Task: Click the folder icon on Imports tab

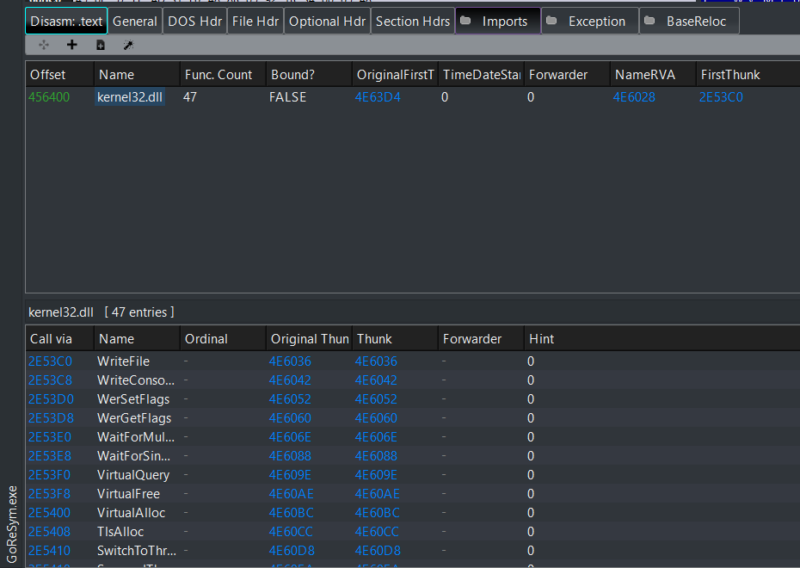Action: pos(465,21)
